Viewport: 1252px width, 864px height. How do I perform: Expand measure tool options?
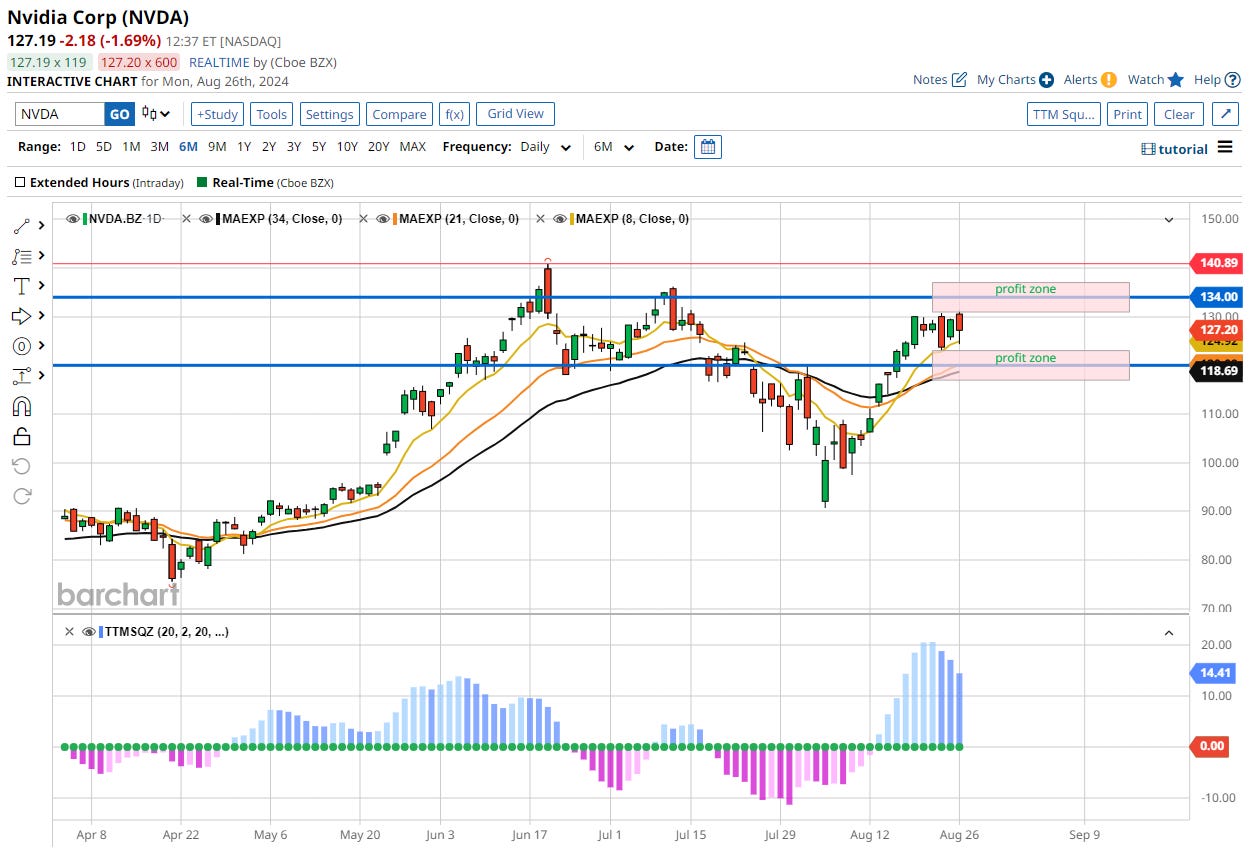coord(41,376)
